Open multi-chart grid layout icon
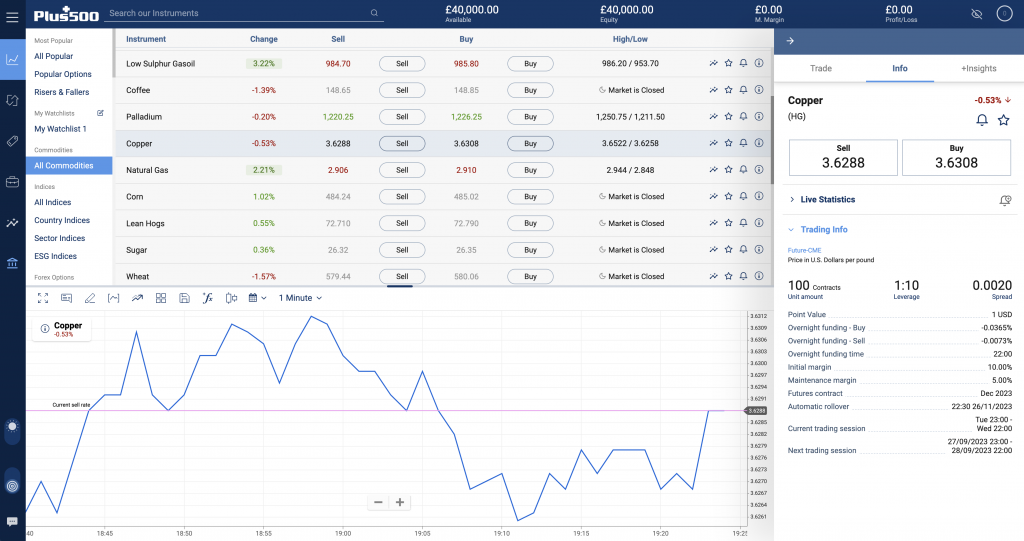Image resolution: width=1024 pixels, height=541 pixels. pyautogui.click(x=161, y=298)
